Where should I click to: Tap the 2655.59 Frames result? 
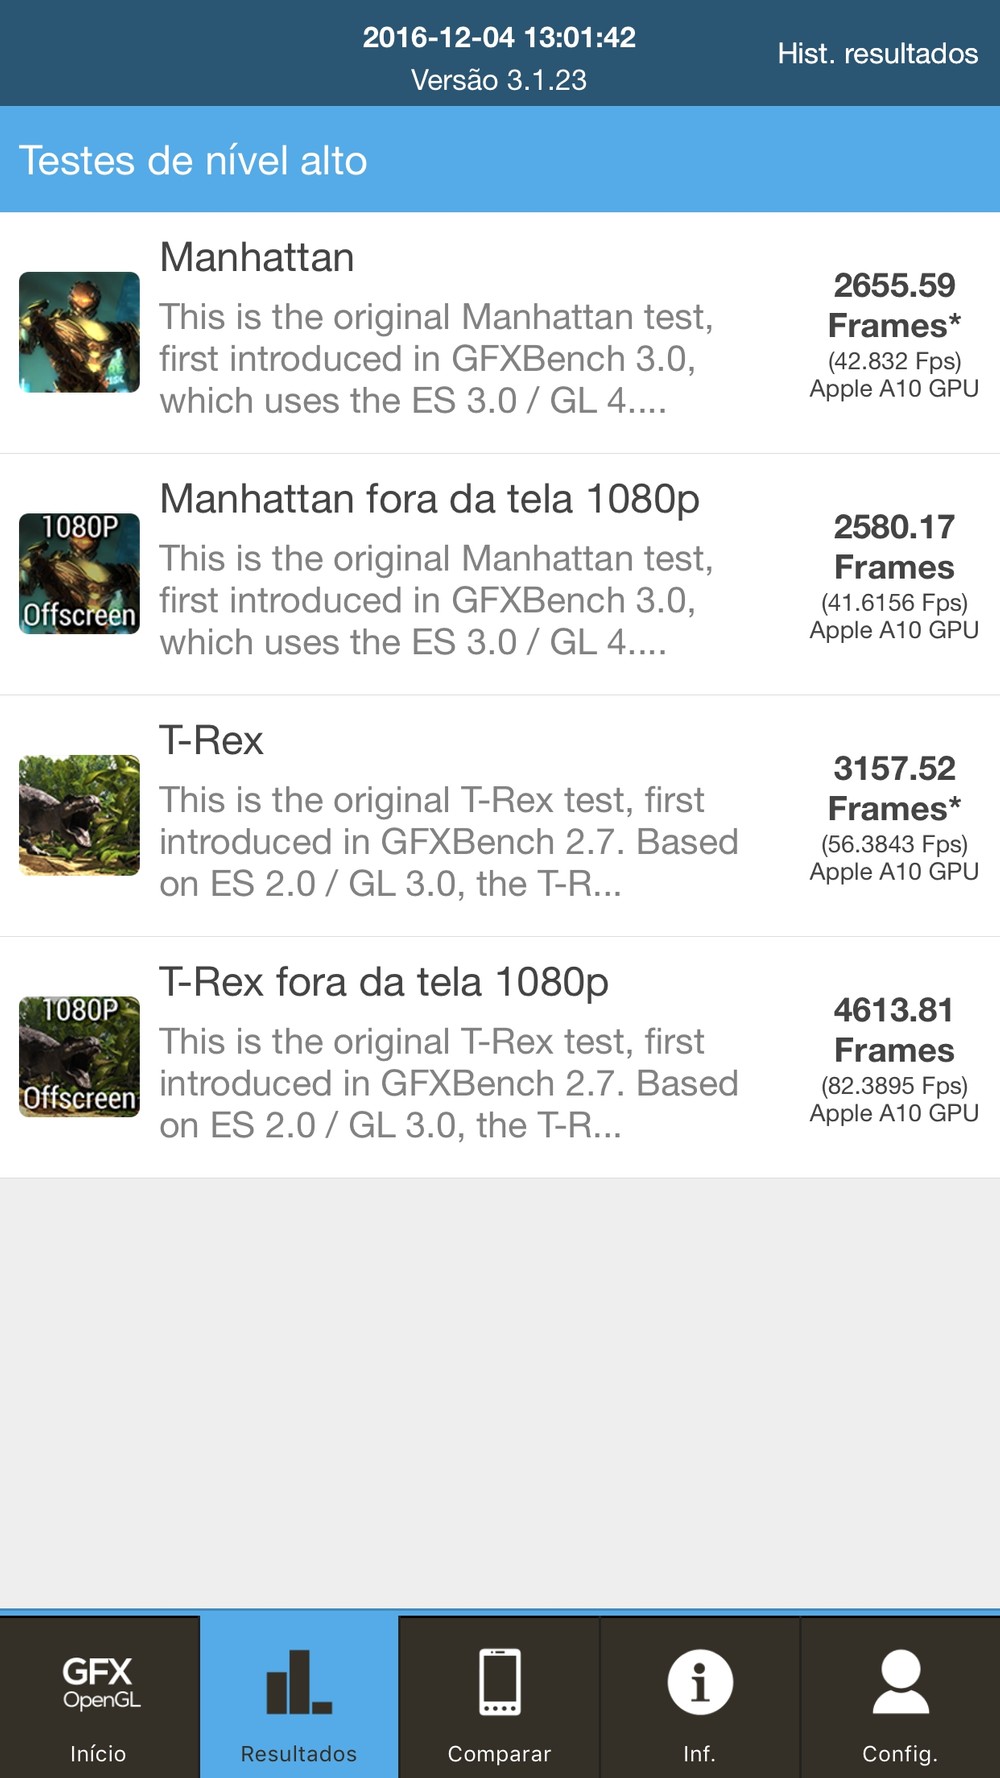[x=894, y=306]
